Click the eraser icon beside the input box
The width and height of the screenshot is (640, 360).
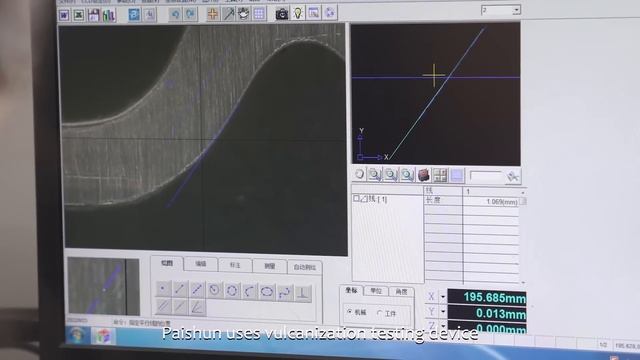513,176
